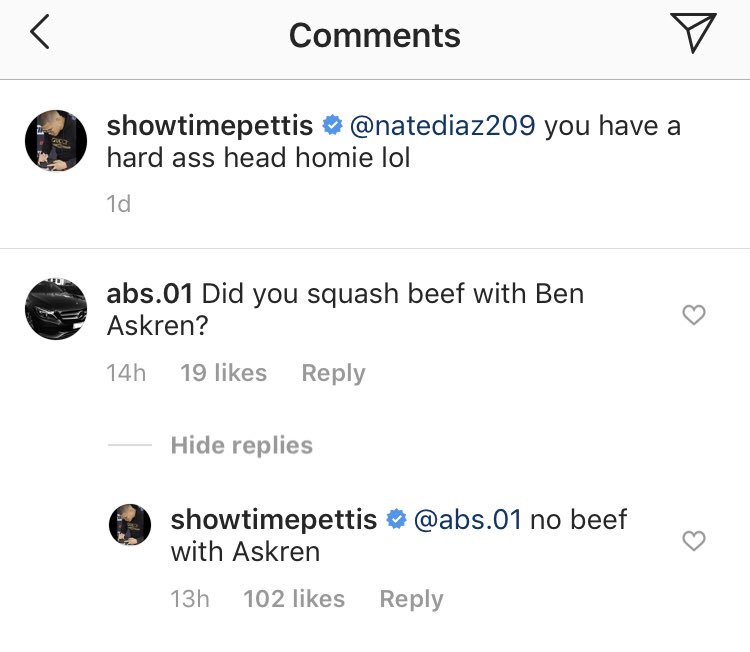Reply to abs.01's comment
750x652 pixels.
(x=333, y=373)
